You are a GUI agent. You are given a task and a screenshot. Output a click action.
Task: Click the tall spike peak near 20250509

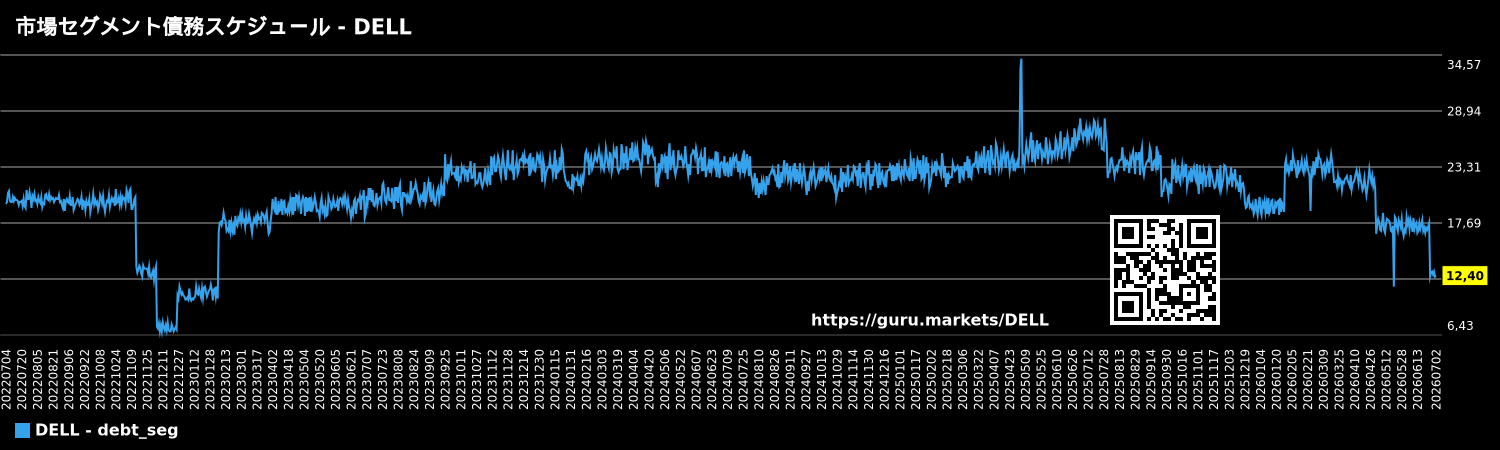[x=1021, y=60]
